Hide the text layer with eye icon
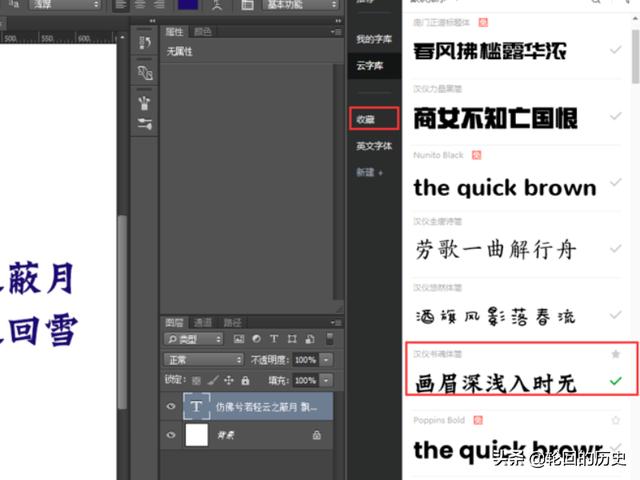Image resolution: width=640 pixels, height=480 pixels. click(171, 407)
